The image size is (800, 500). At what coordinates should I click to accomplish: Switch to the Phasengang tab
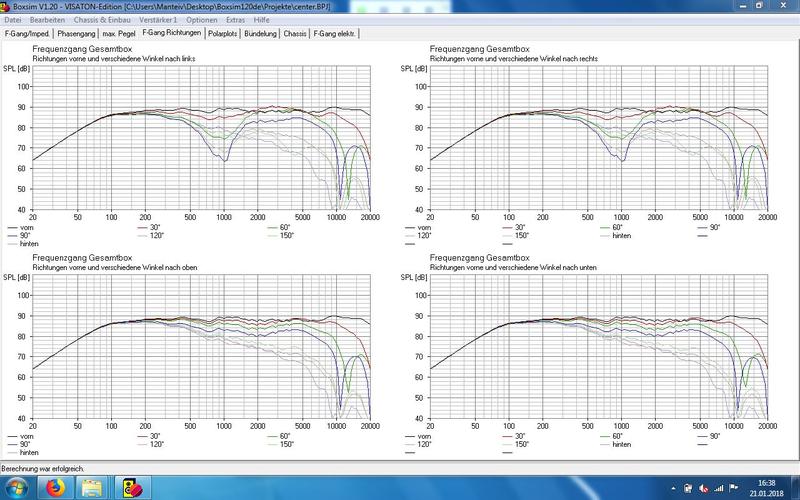tap(74, 33)
